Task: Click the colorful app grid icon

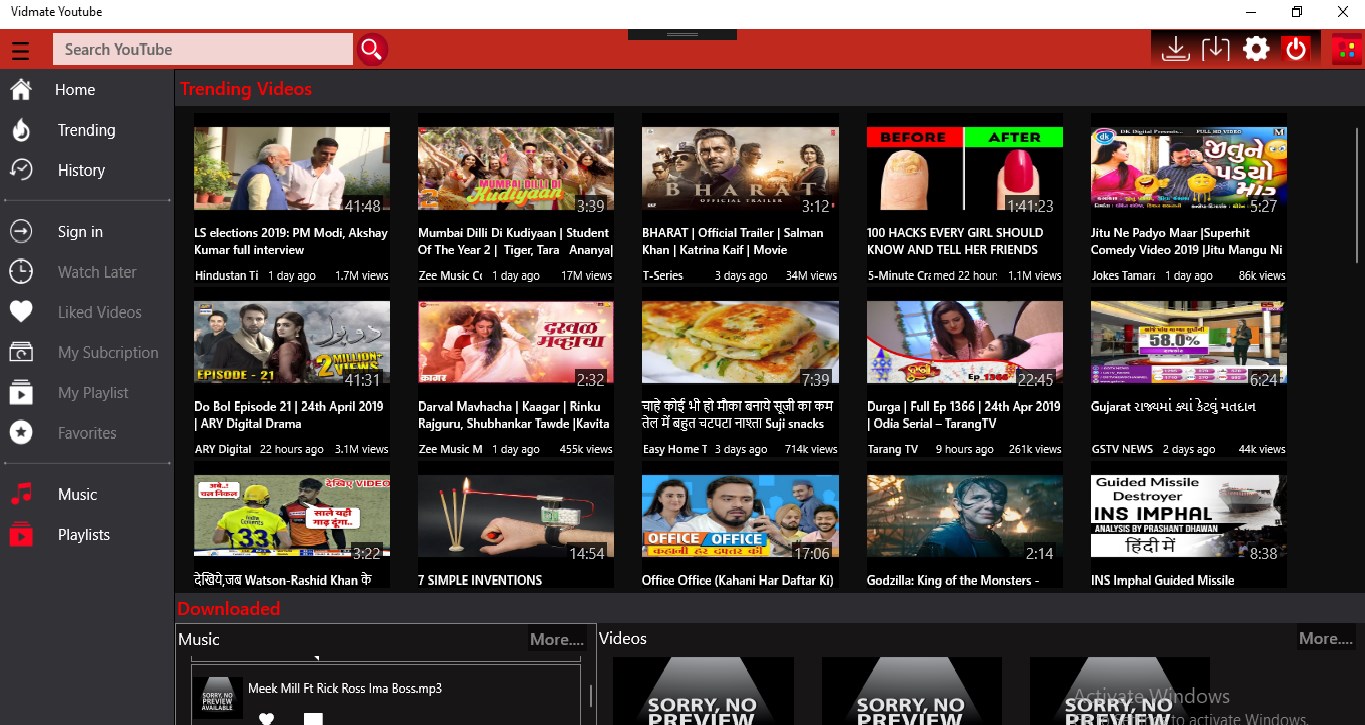Action: point(1347,49)
